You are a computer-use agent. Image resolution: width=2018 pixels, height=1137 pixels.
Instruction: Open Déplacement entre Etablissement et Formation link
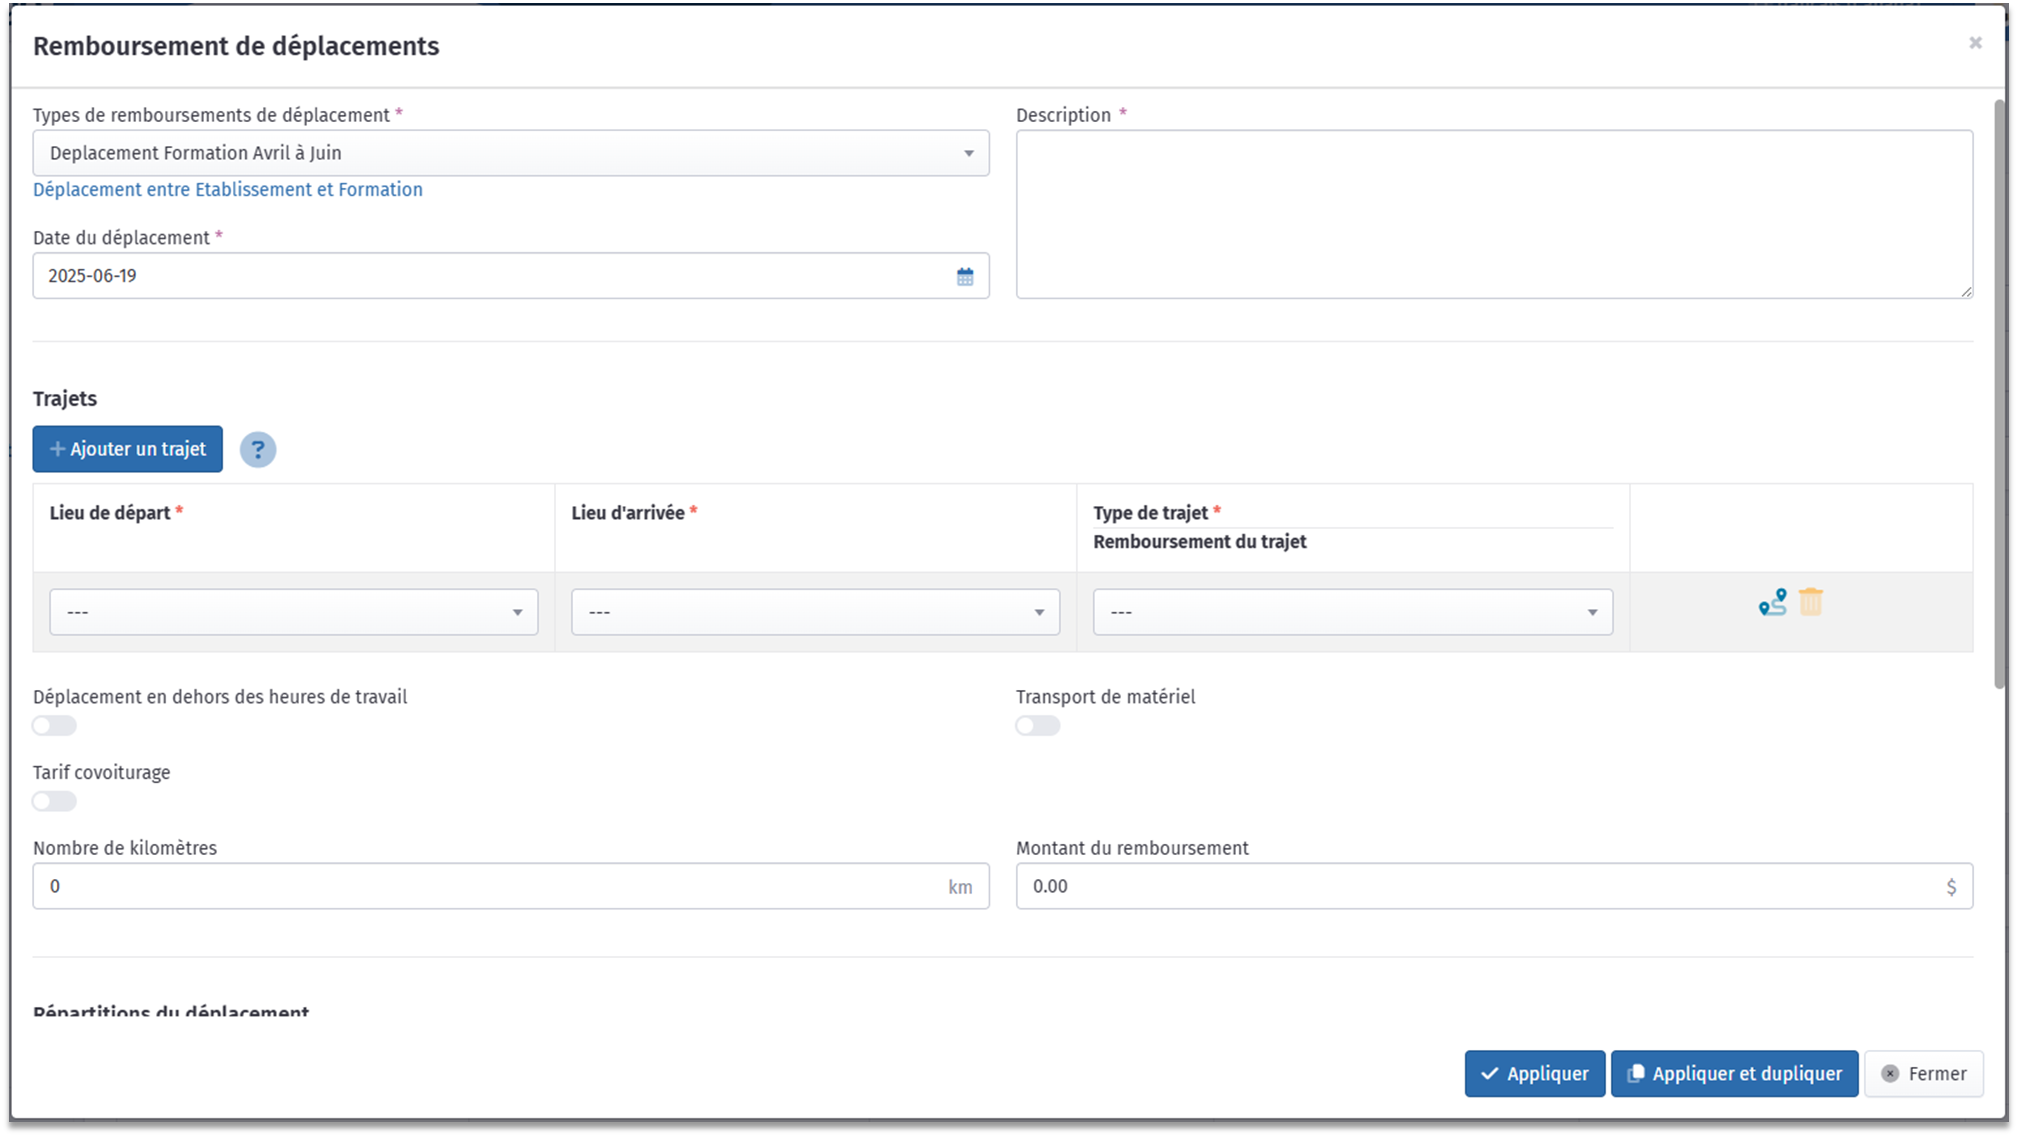coord(227,190)
